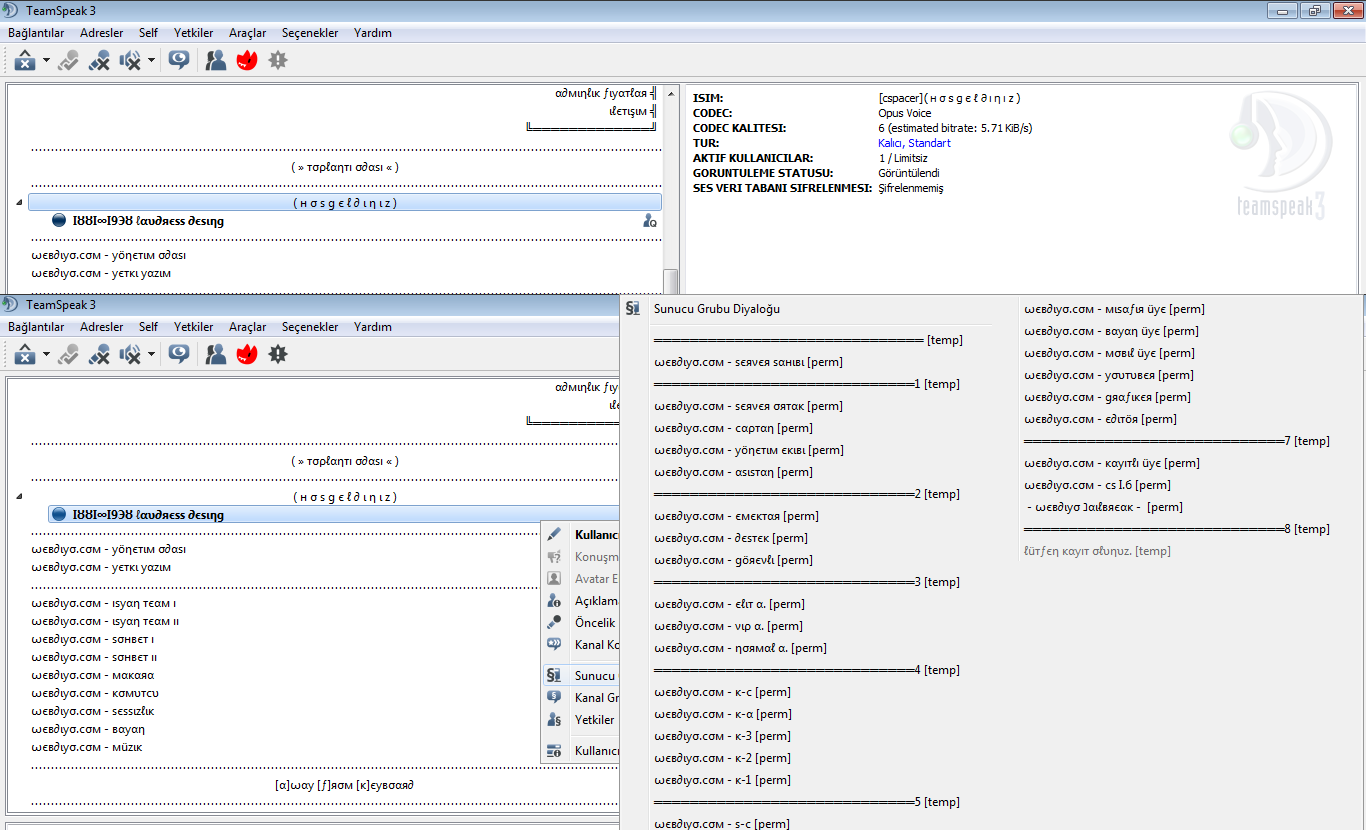Screen dimensions: 1366x830
Task: Click gray gear badge icon in top window toolbar
Action: click(278, 60)
